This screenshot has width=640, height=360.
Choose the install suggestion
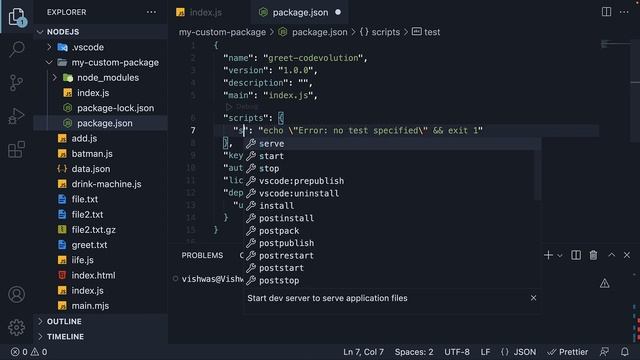tap(392, 206)
